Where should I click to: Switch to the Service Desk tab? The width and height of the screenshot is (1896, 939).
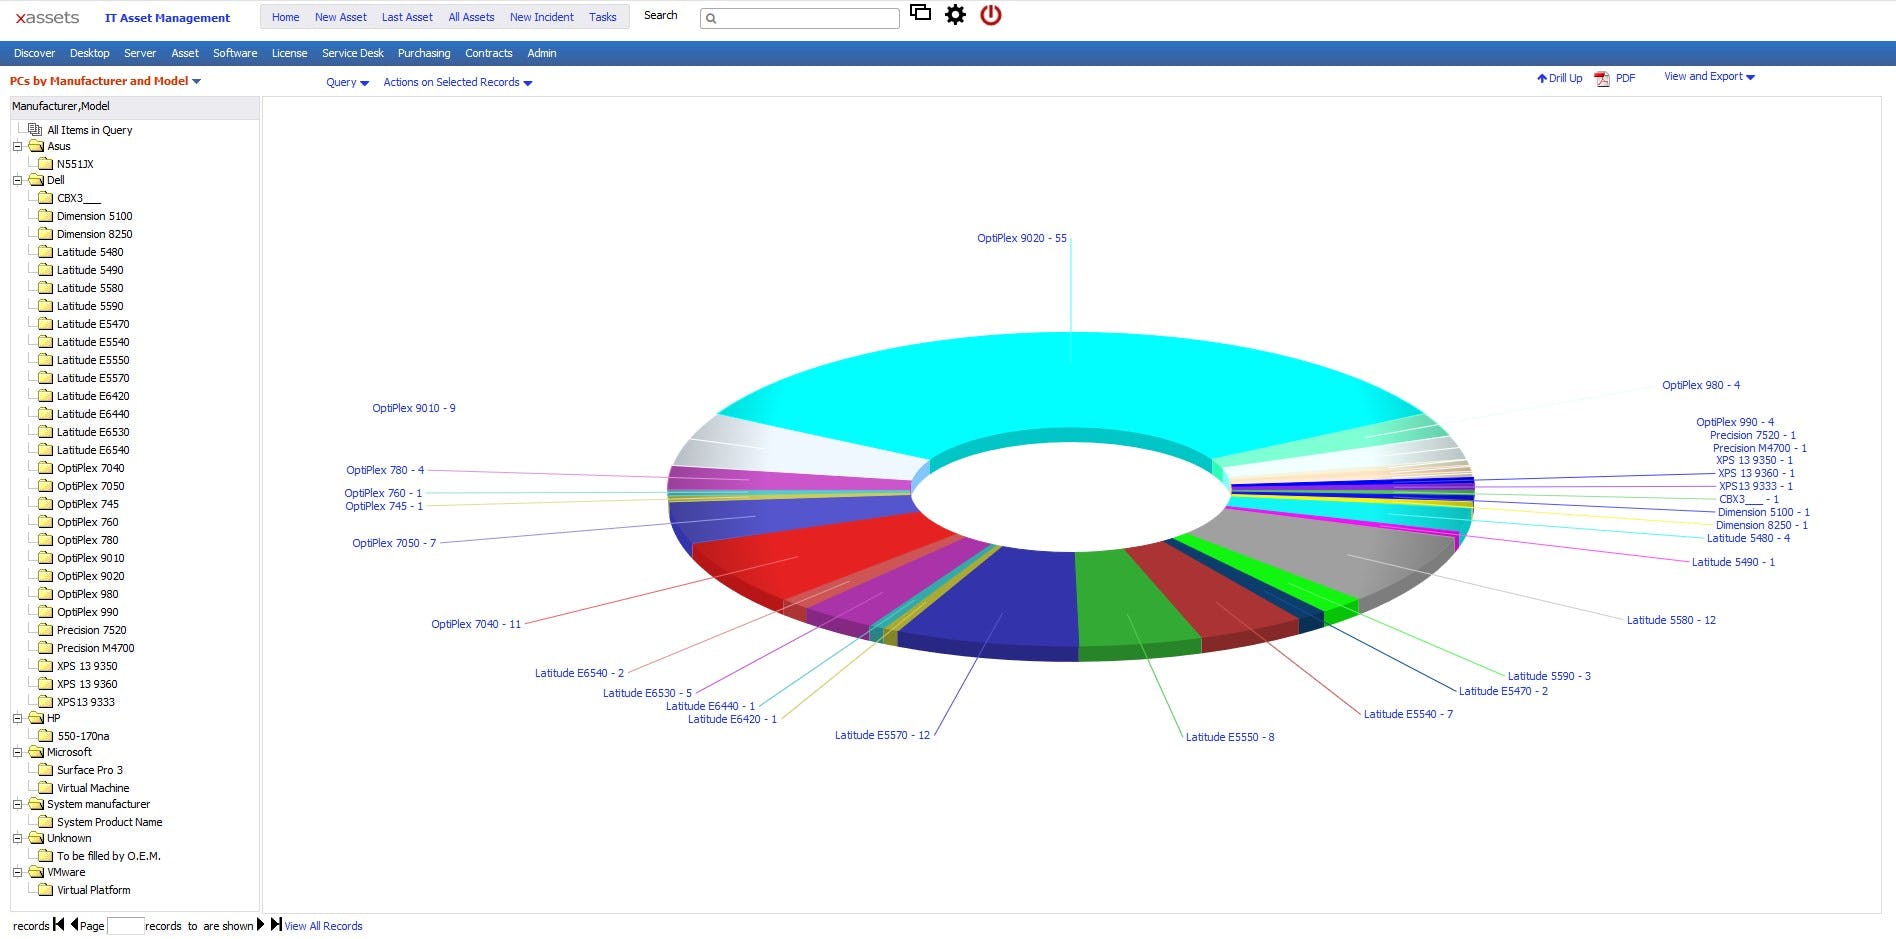(351, 53)
